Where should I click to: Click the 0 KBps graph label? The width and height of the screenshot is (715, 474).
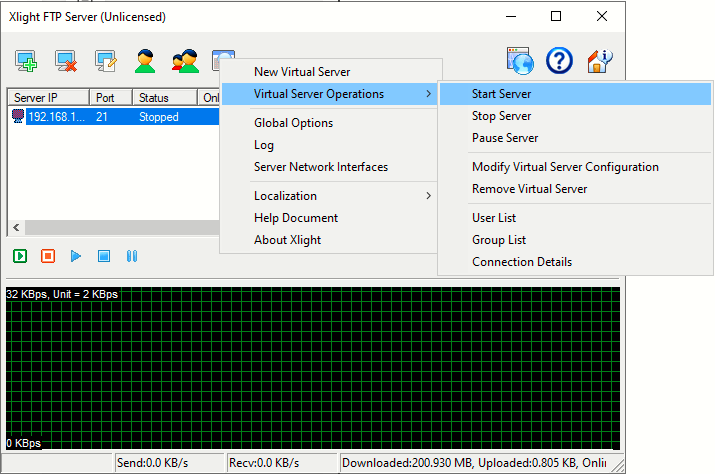[24, 443]
